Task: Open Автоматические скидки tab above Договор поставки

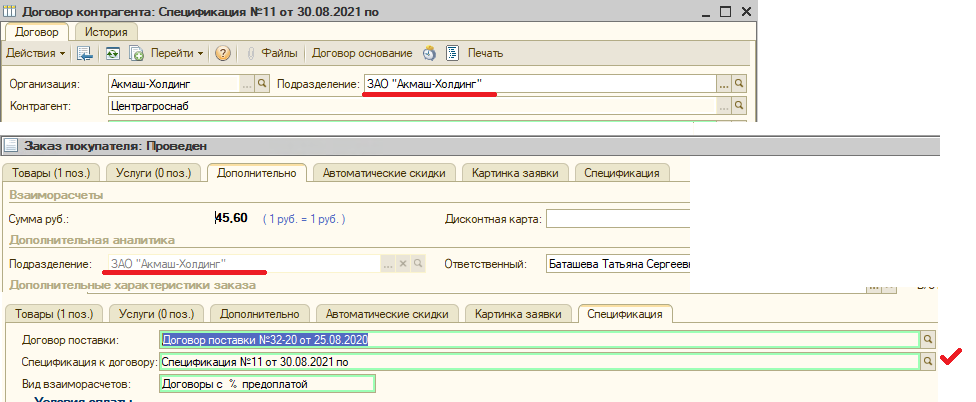Action: (387, 314)
